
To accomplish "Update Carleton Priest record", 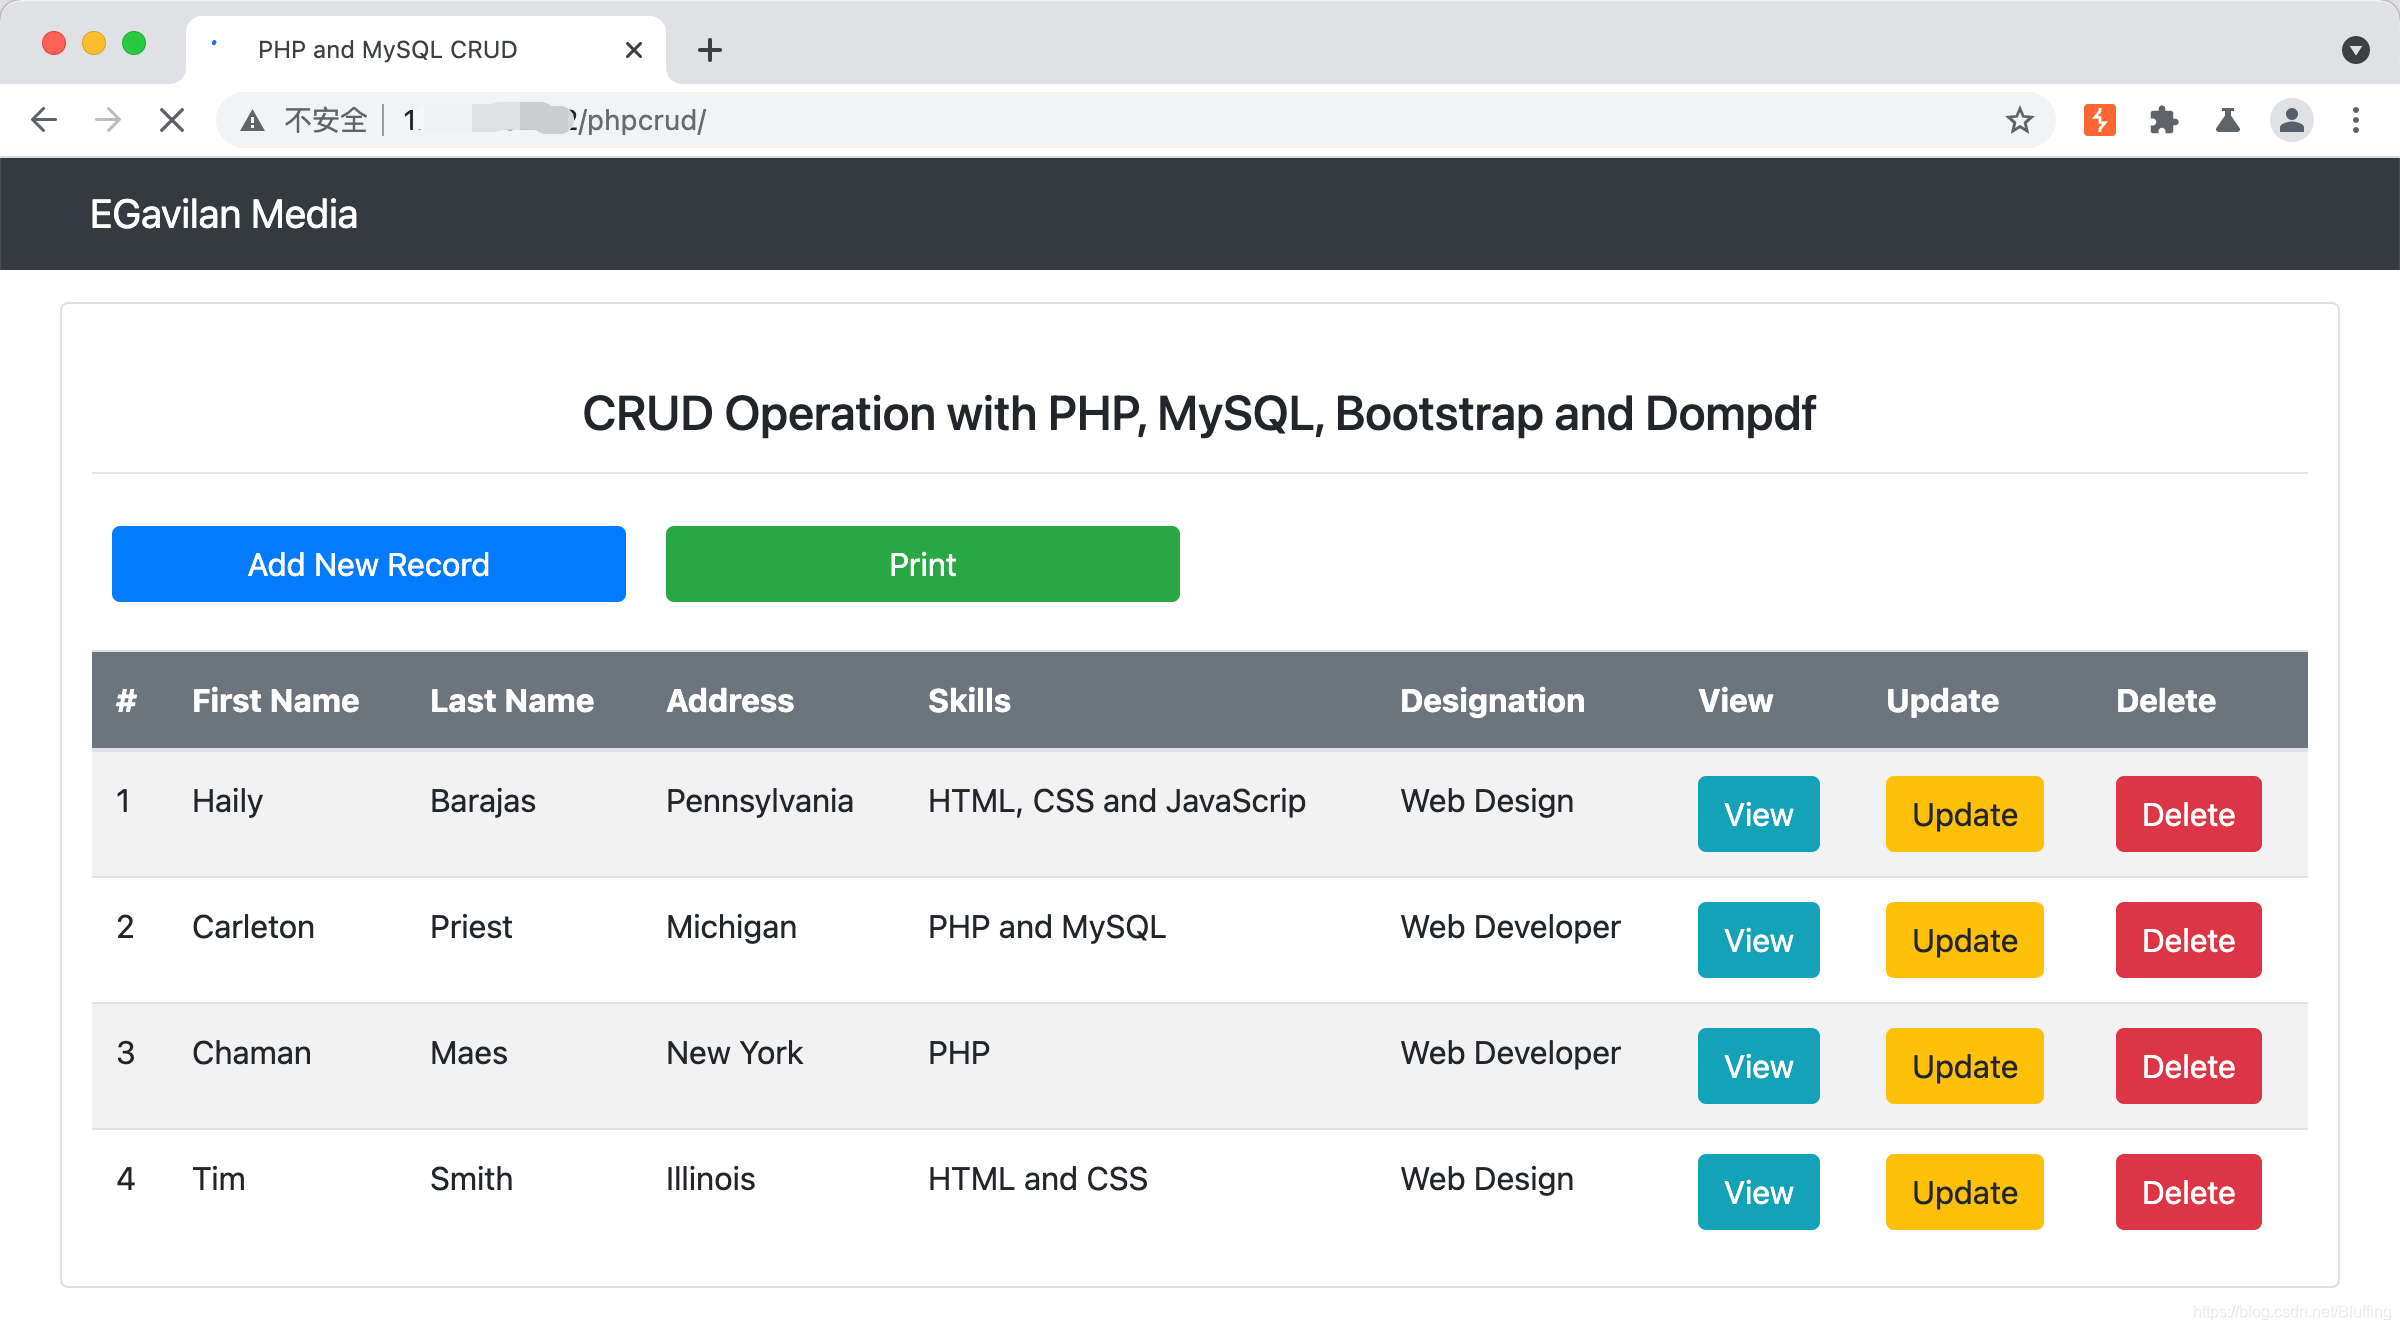I will [1964, 940].
